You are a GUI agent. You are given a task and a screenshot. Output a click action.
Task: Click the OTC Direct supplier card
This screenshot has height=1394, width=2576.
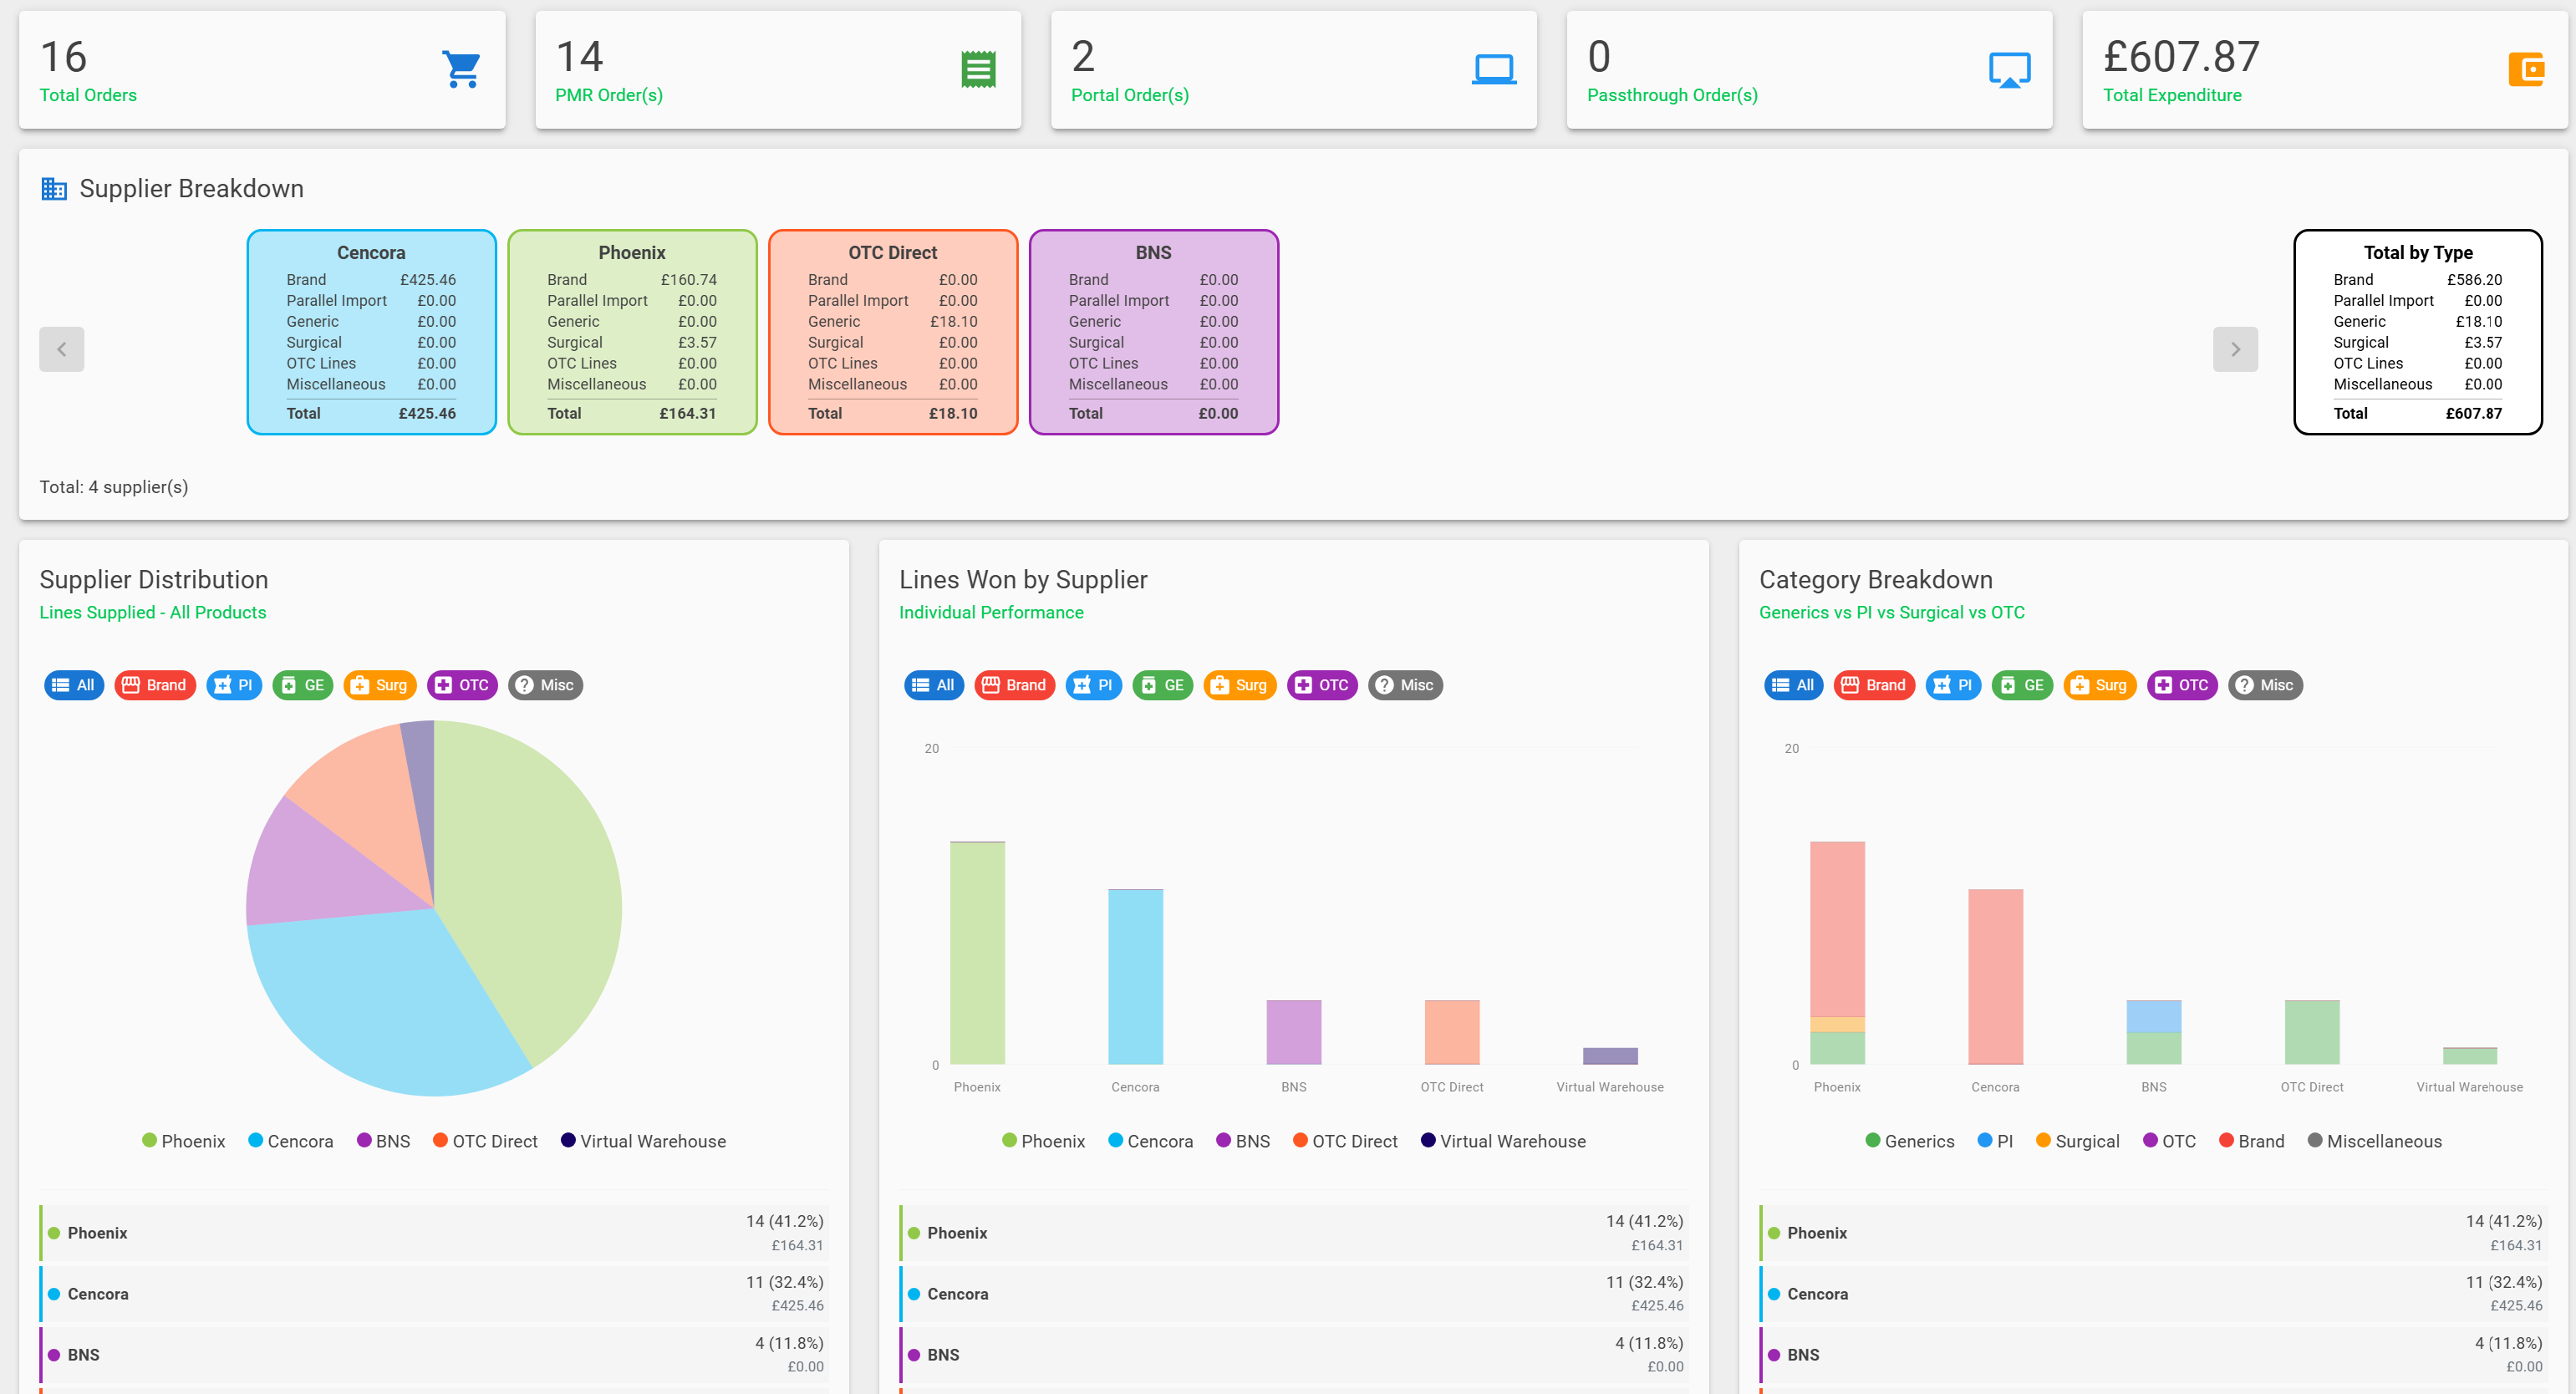tap(893, 332)
